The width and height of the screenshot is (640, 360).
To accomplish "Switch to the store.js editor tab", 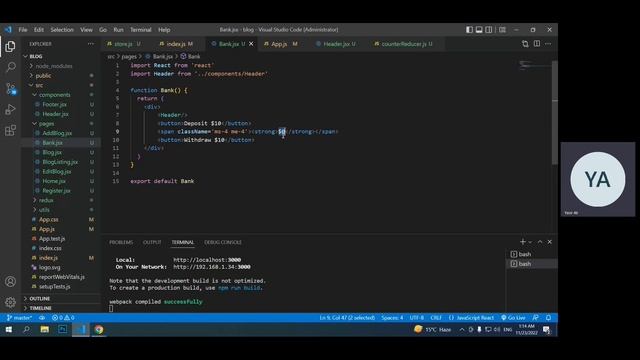I will (124, 44).
